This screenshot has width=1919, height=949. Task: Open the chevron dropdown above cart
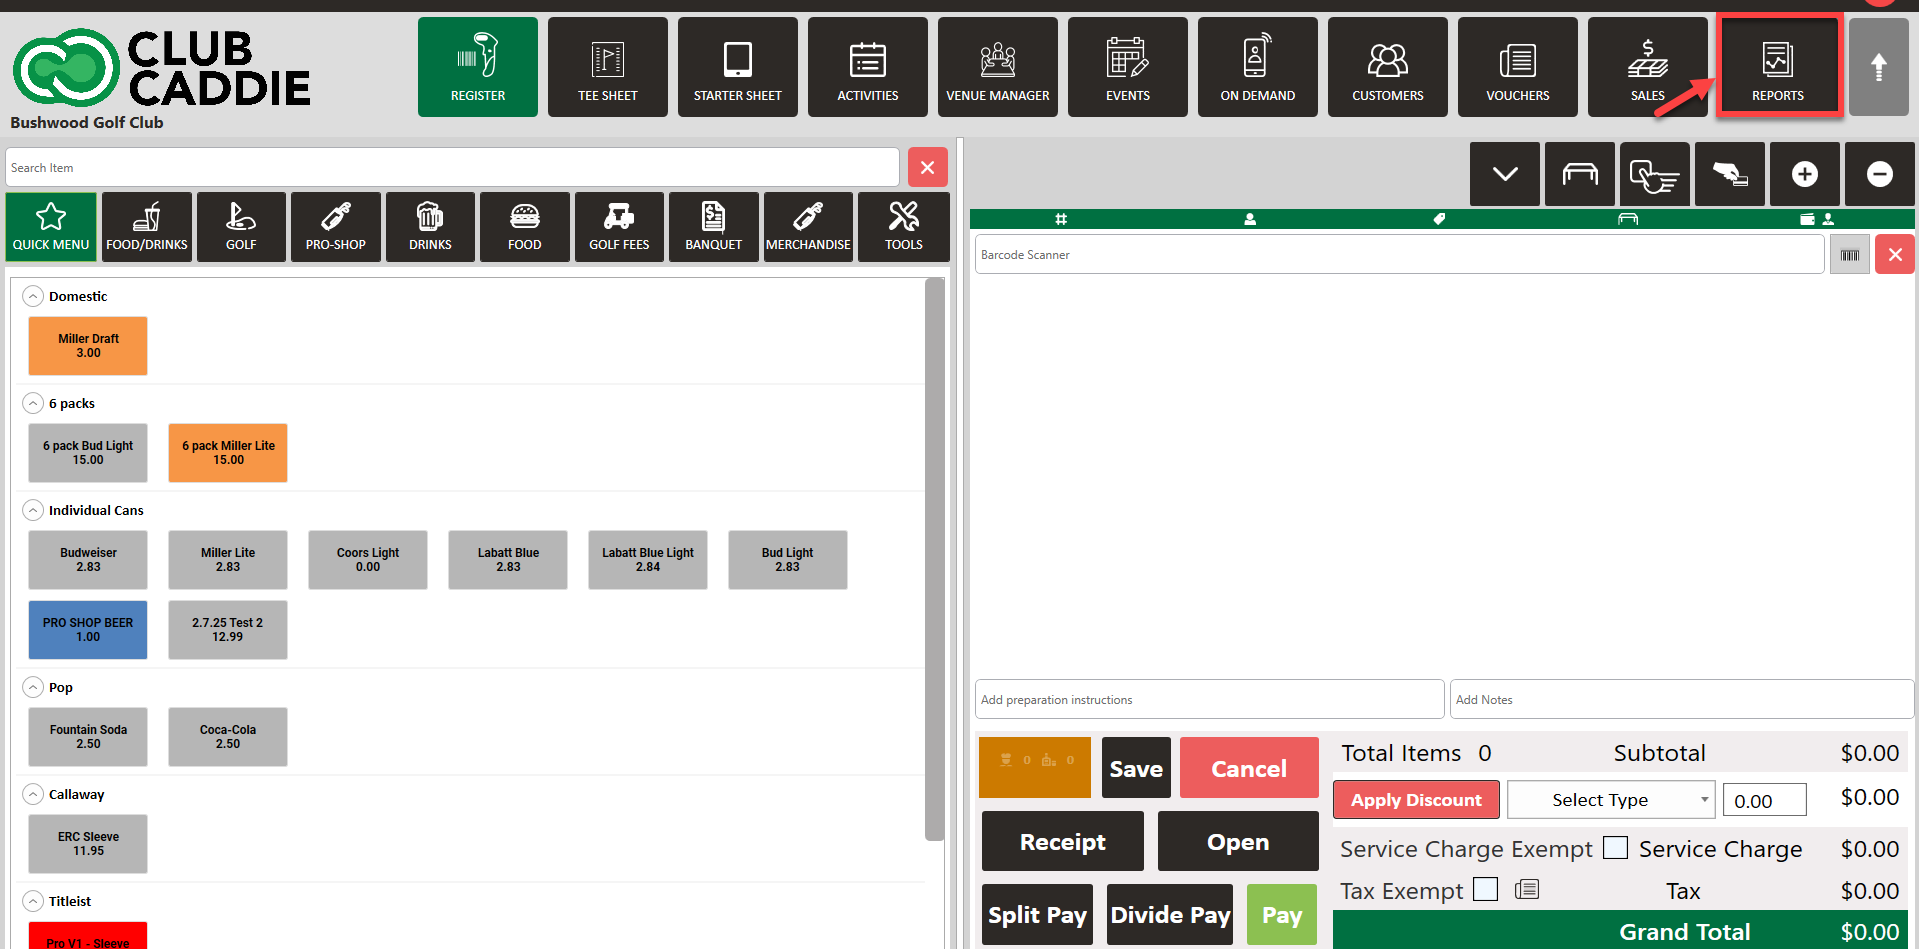[1505, 174]
